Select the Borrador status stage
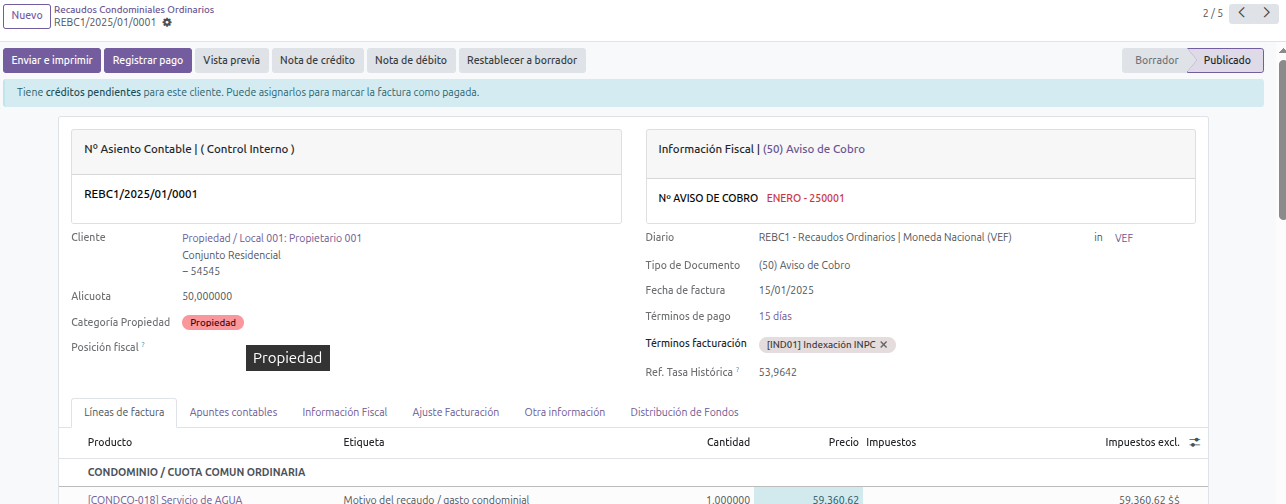 click(x=1156, y=60)
